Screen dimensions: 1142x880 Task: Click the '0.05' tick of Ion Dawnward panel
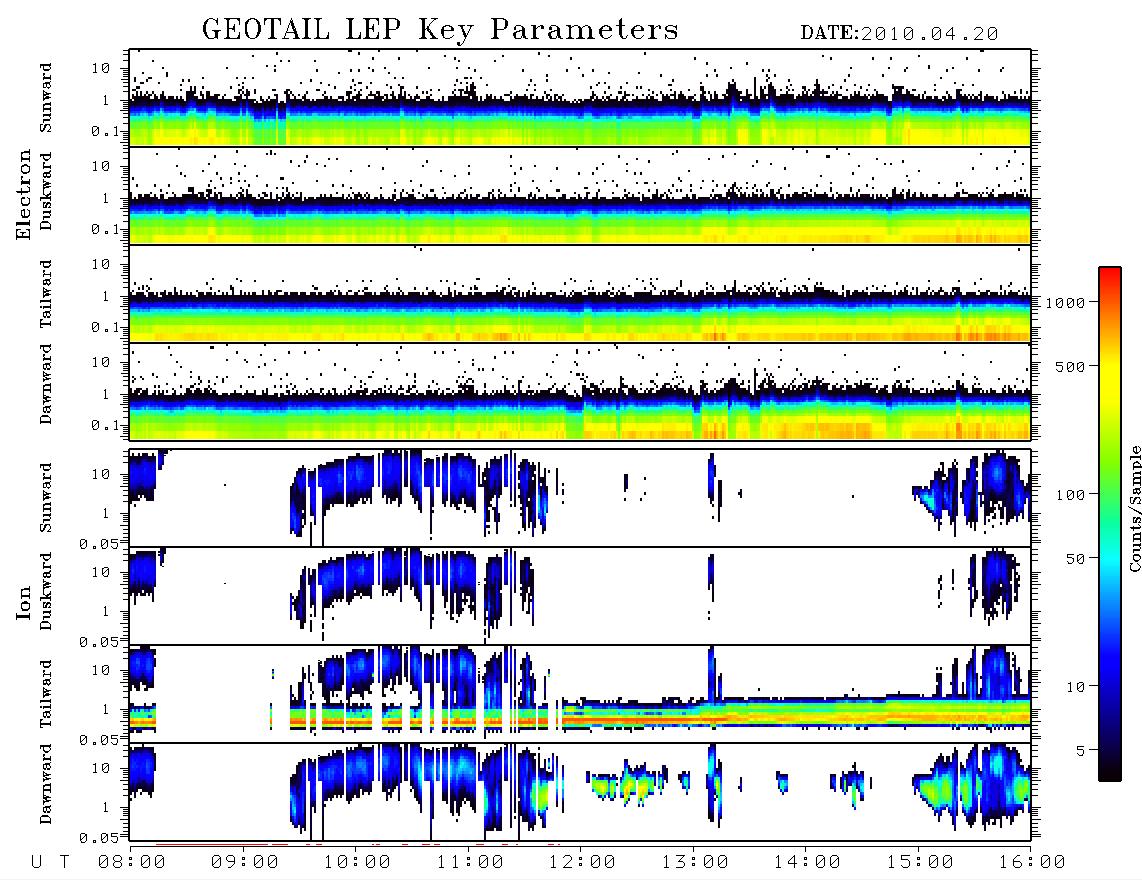(x=99, y=838)
